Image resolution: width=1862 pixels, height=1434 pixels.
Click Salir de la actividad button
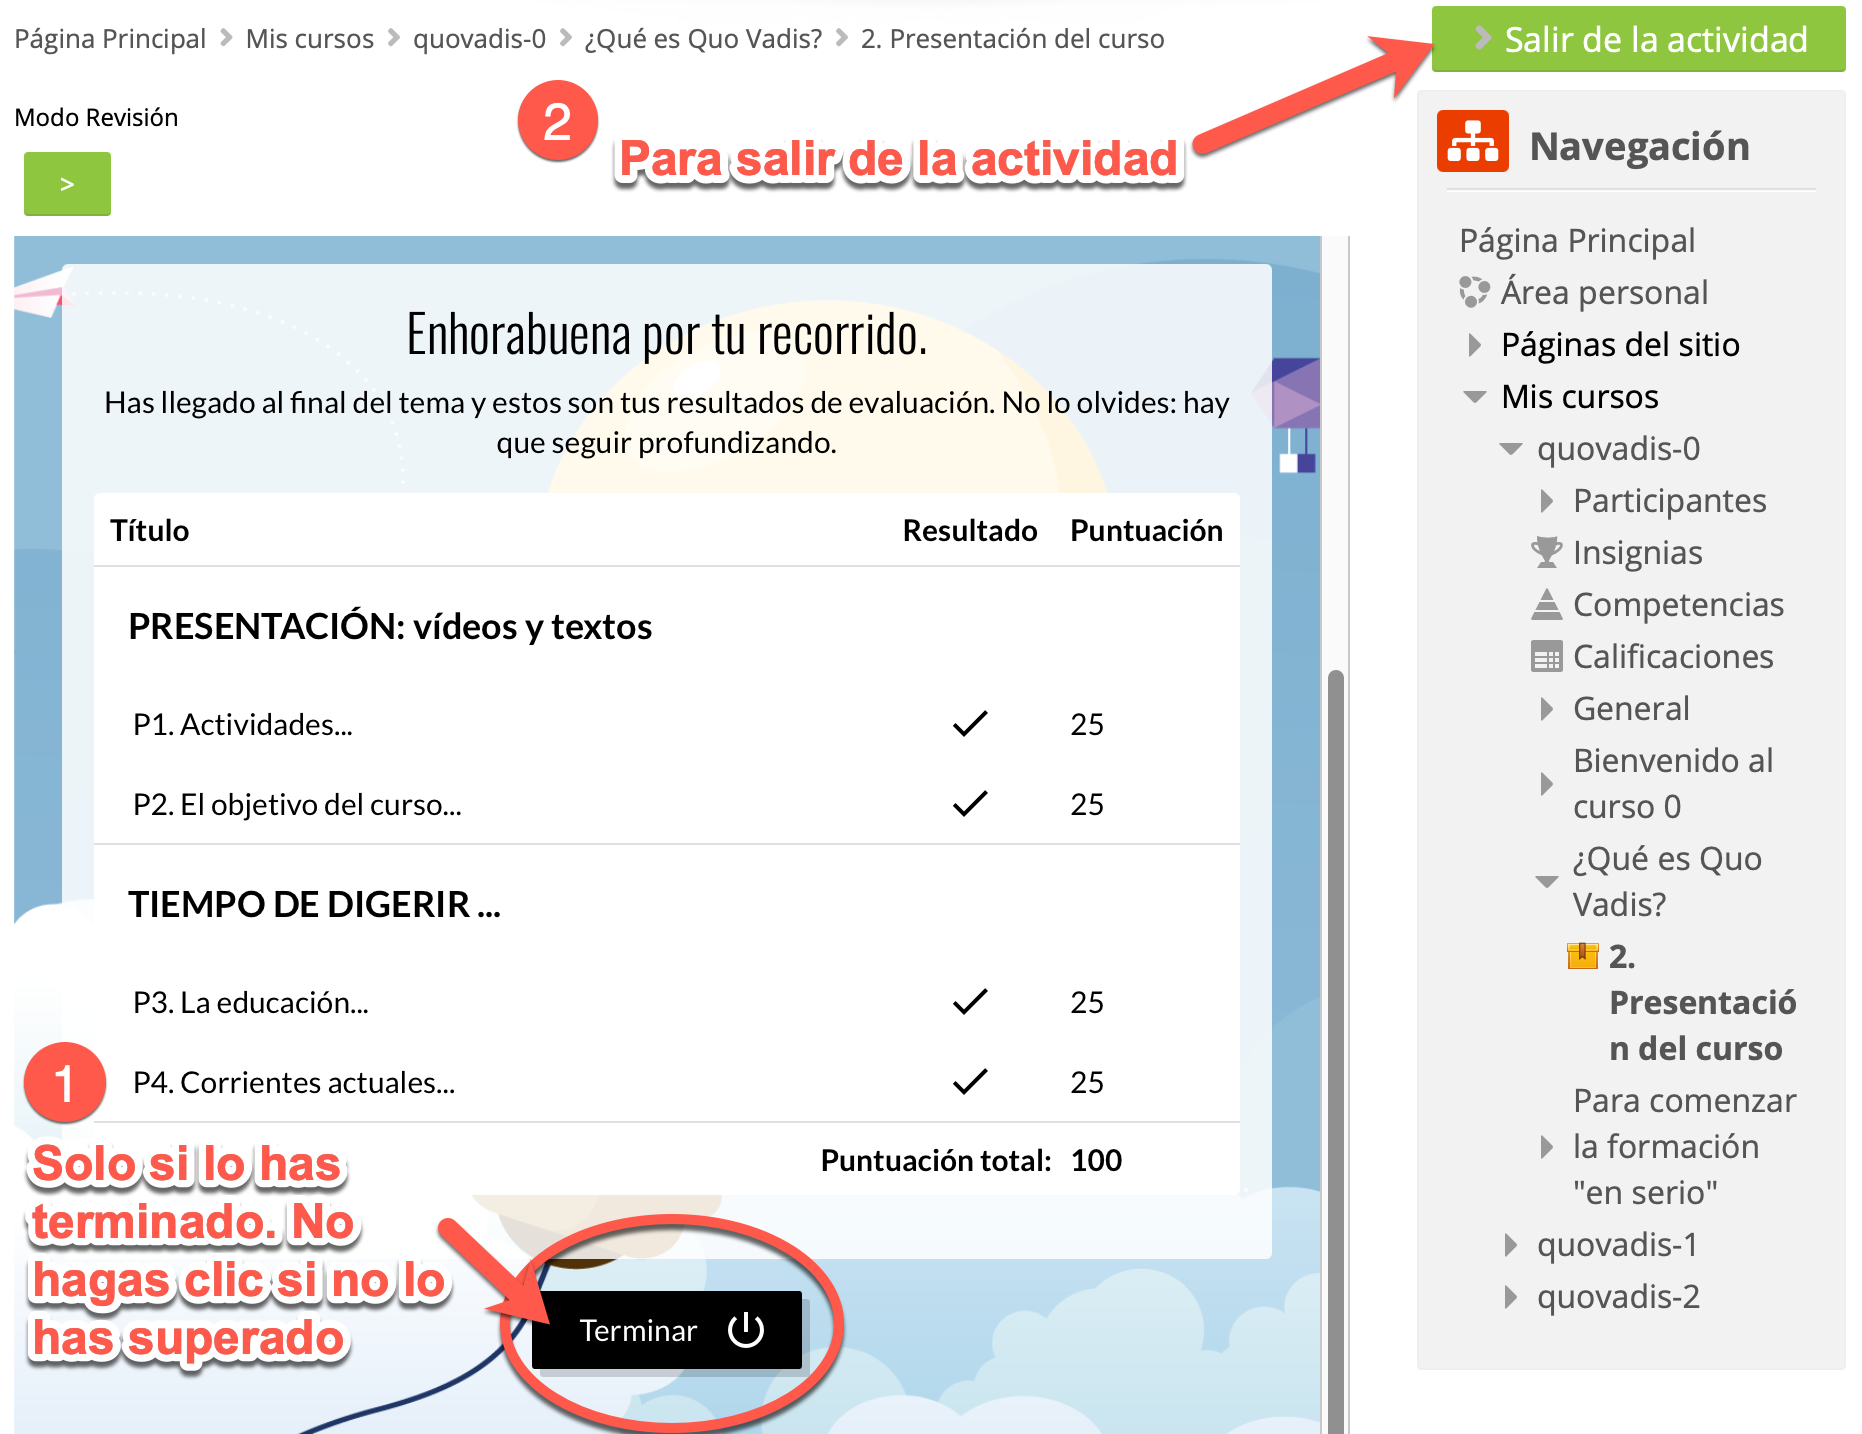point(1638,39)
